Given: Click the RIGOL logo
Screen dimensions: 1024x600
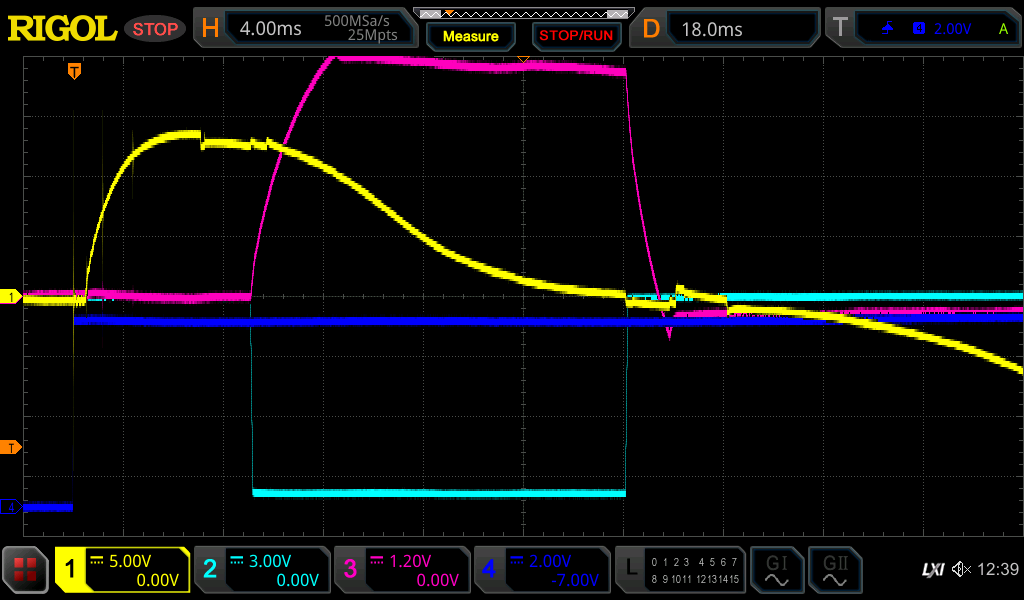Looking at the screenshot, I should [62, 28].
